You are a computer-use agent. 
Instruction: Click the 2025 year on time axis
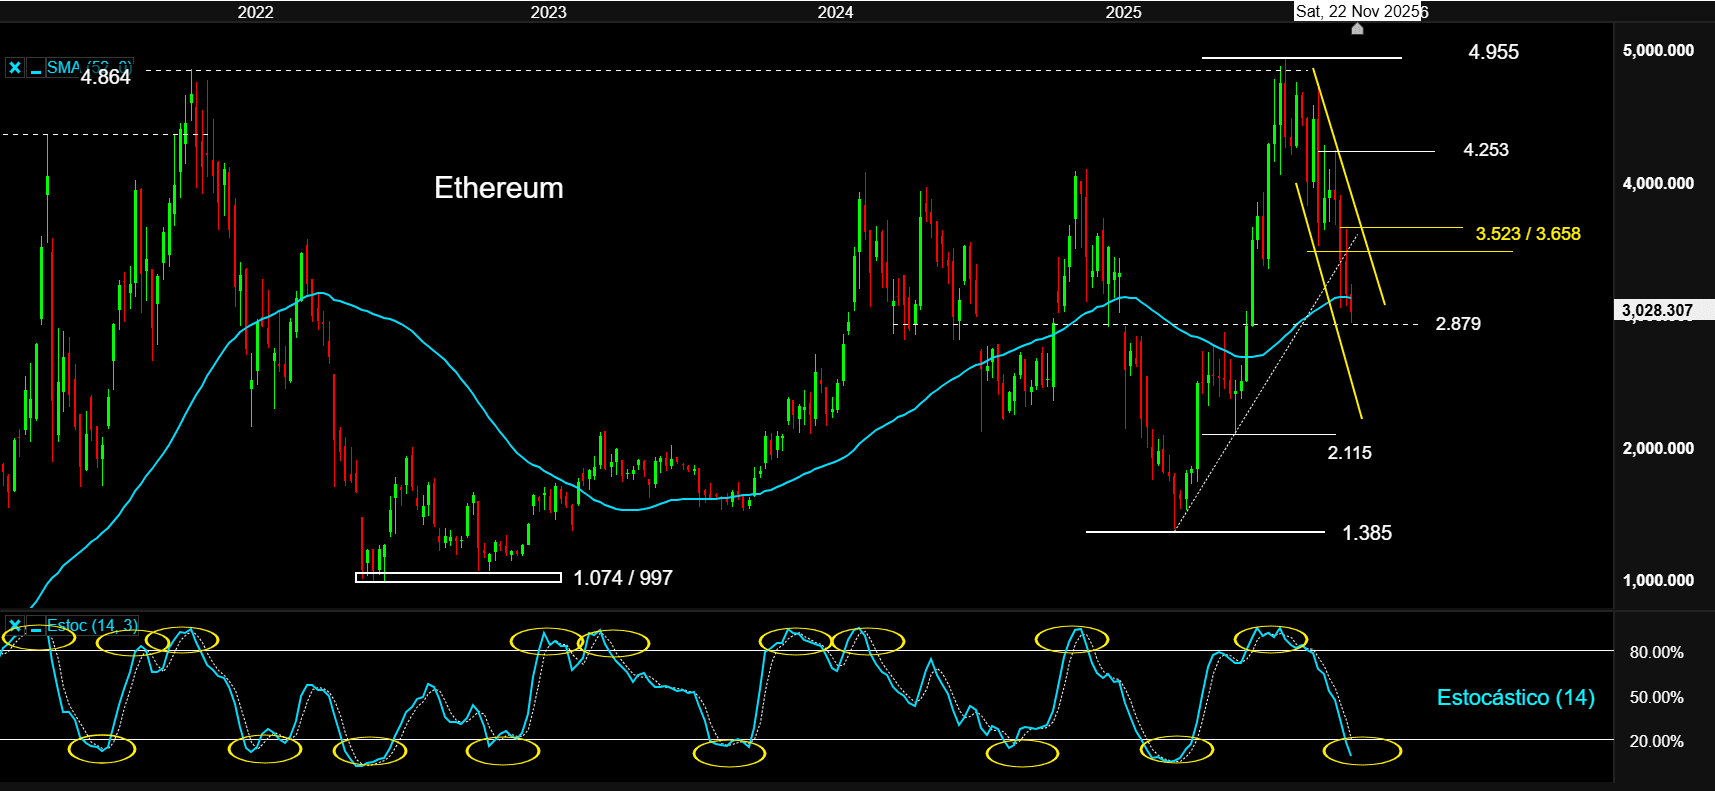click(x=1123, y=12)
